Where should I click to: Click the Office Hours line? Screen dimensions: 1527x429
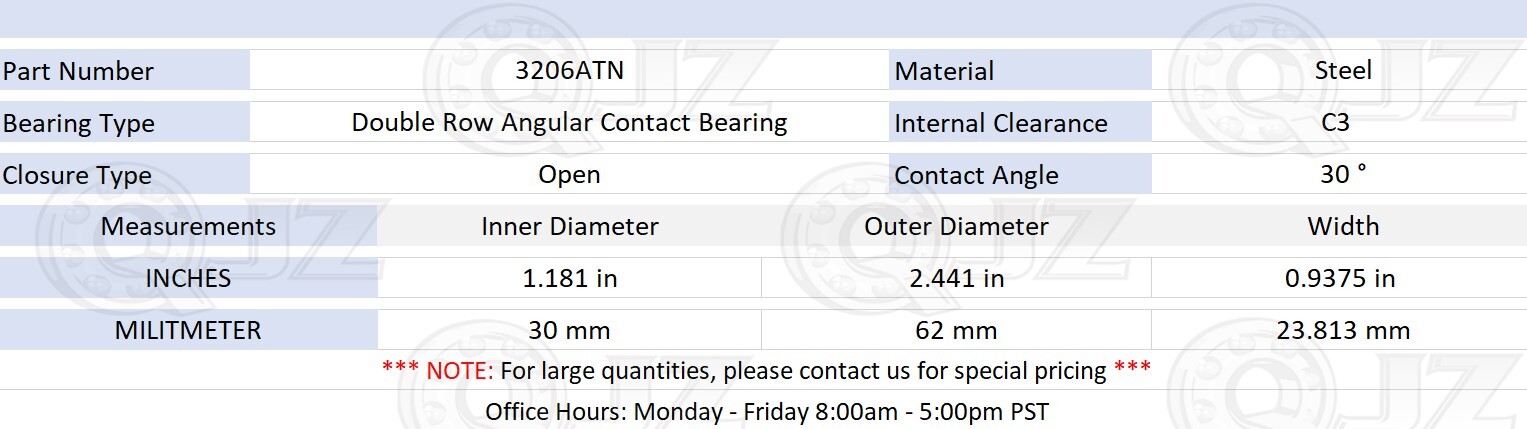click(766, 411)
